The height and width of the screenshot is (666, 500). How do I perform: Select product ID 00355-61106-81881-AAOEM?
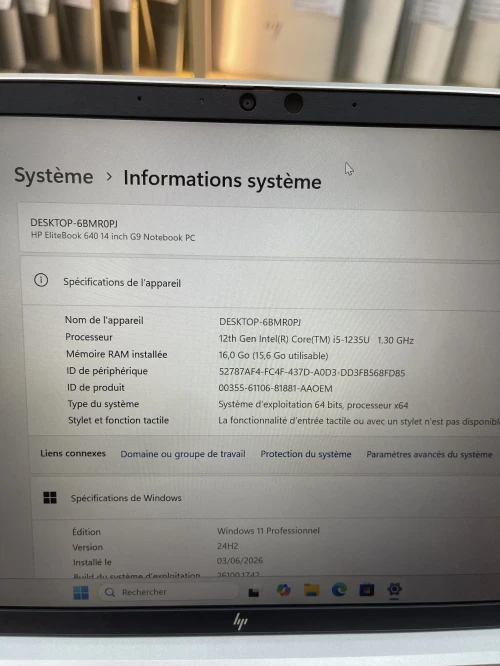click(275, 388)
